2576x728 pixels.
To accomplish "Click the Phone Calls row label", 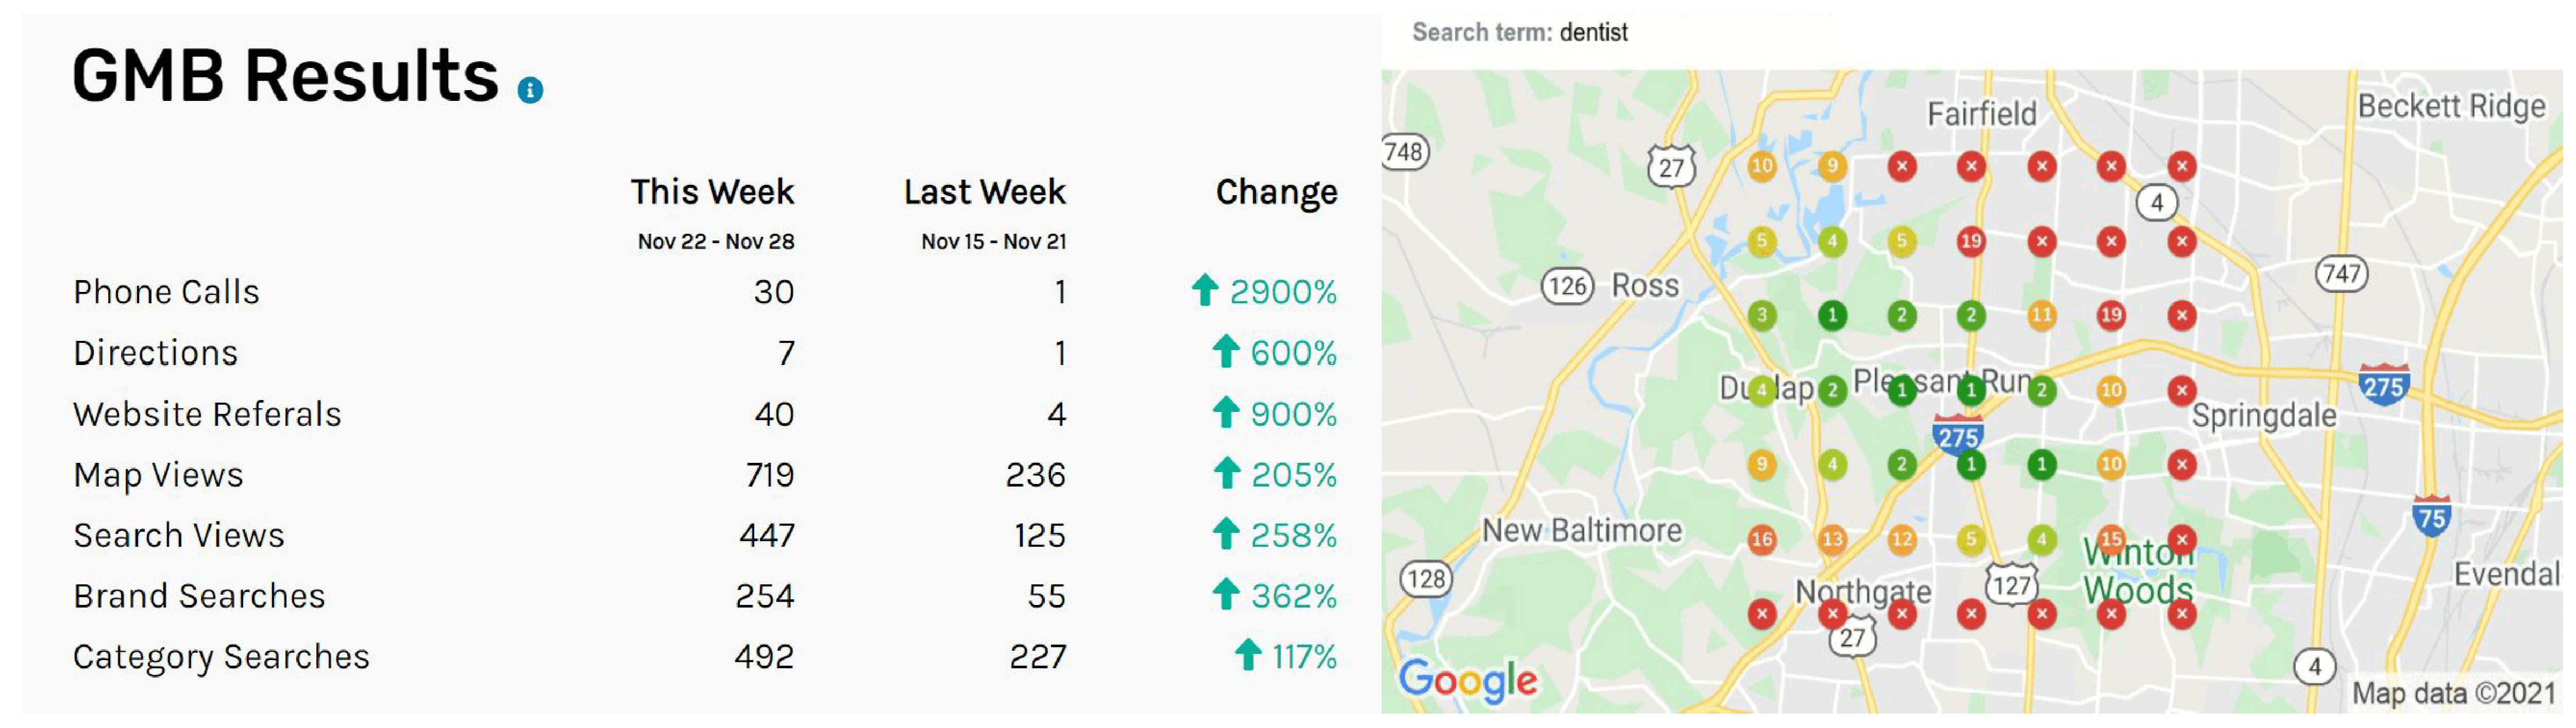I will [166, 292].
